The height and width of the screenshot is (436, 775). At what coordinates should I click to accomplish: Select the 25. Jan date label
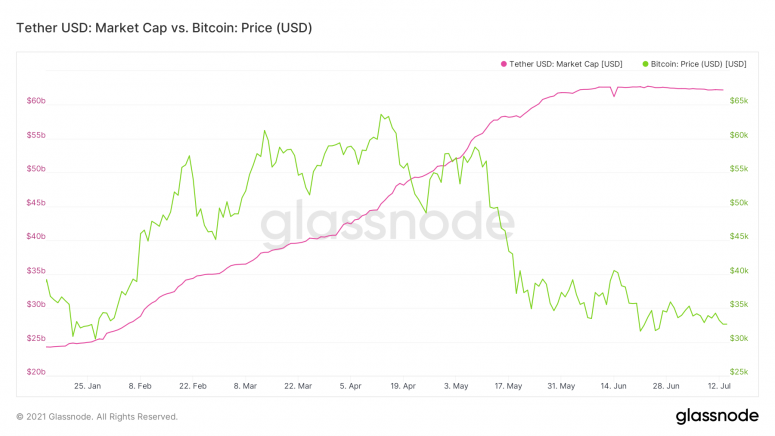pyautogui.click(x=87, y=385)
